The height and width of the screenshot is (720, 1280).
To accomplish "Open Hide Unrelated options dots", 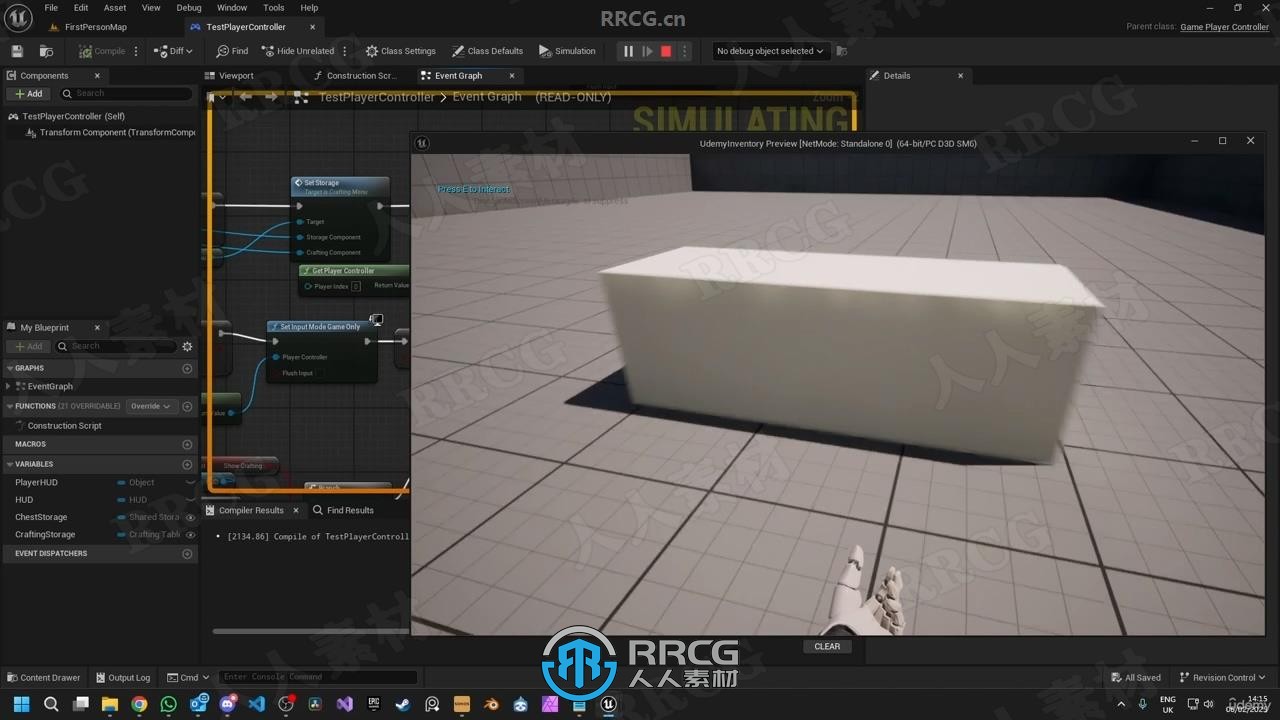I will click(345, 51).
